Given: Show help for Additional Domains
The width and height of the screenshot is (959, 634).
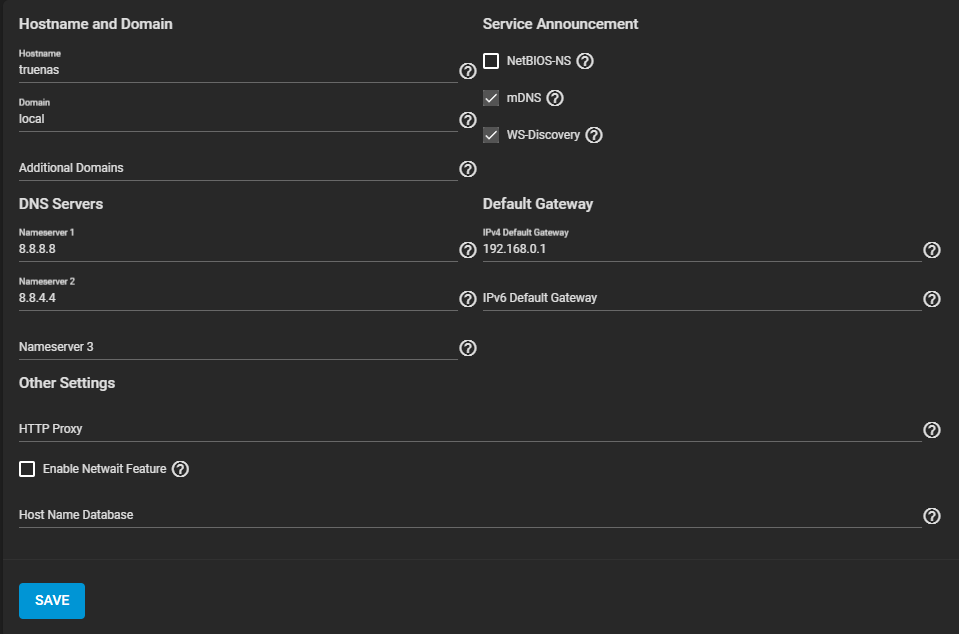Looking at the screenshot, I should coord(467,169).
